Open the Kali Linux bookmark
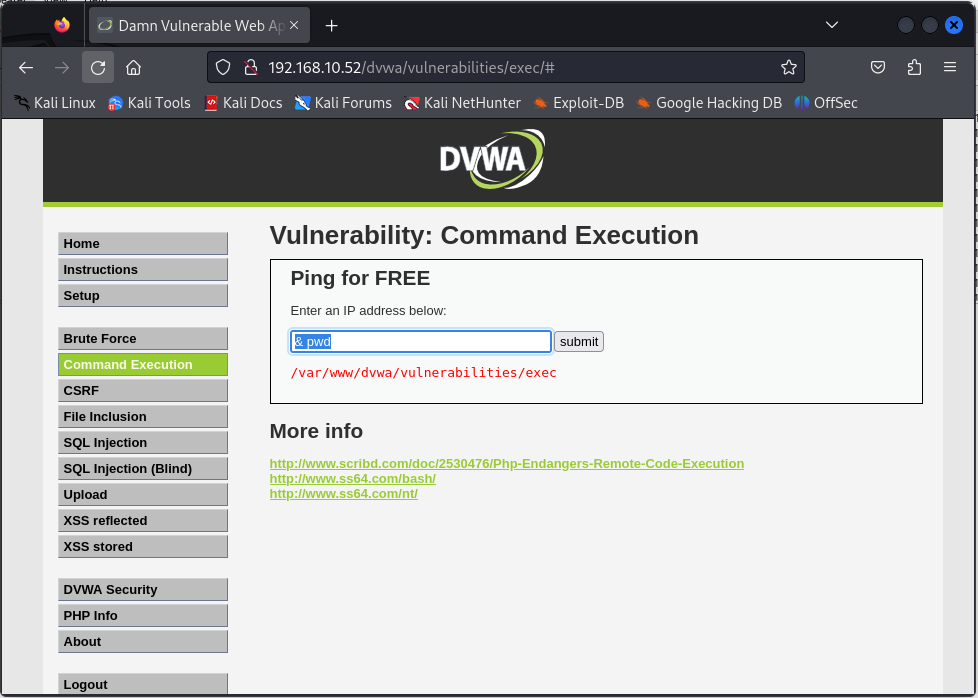The image size is (978, 698). pyautogui.click(x=55, y=103)
